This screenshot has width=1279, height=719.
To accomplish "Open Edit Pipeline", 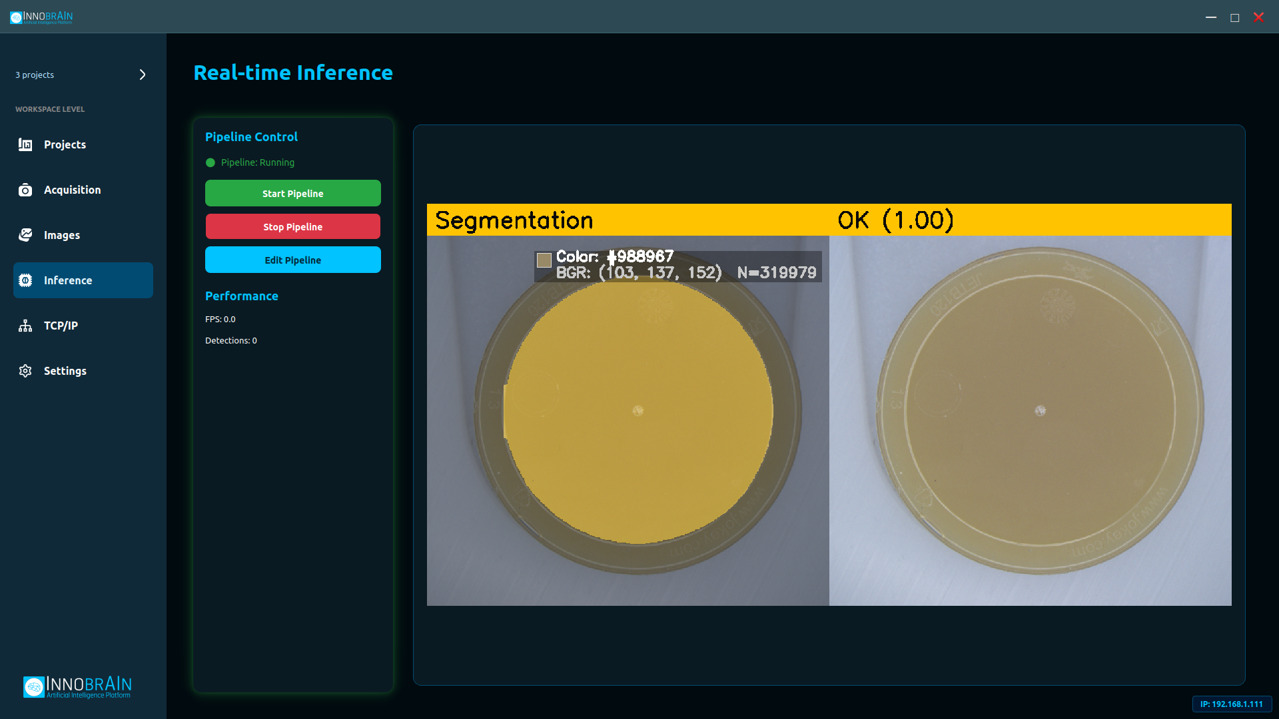I will coord(293,260).
